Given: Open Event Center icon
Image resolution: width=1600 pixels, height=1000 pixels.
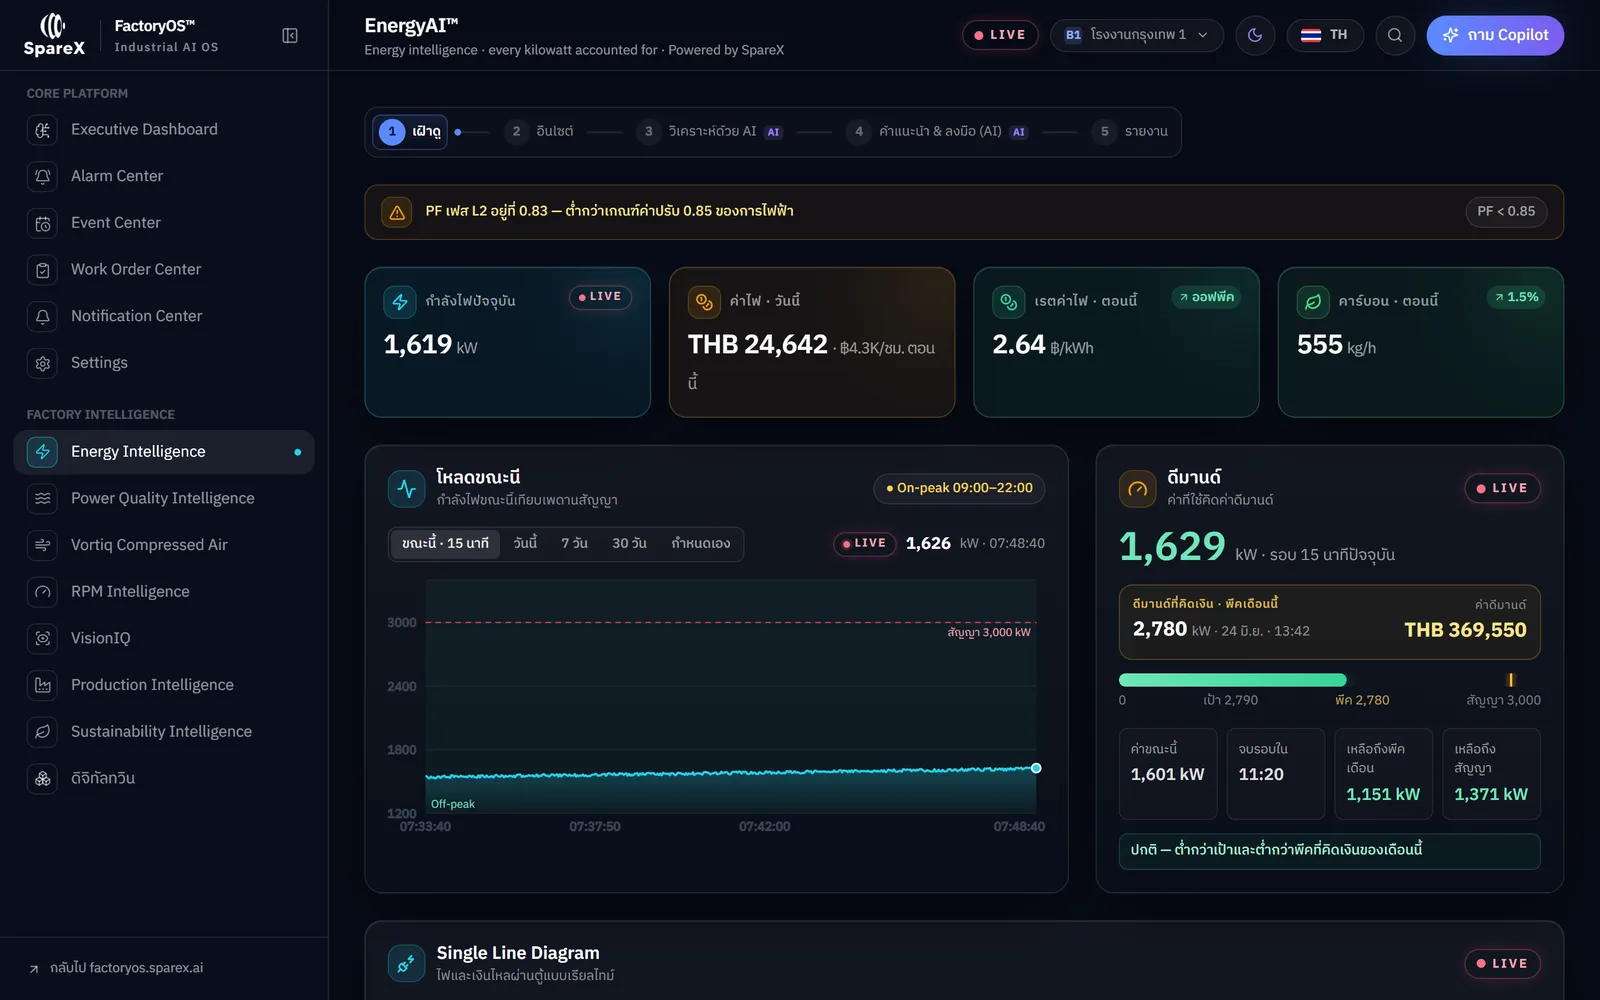Looking at the screenshot, I should pyautogui.click(x=43, y=223).
